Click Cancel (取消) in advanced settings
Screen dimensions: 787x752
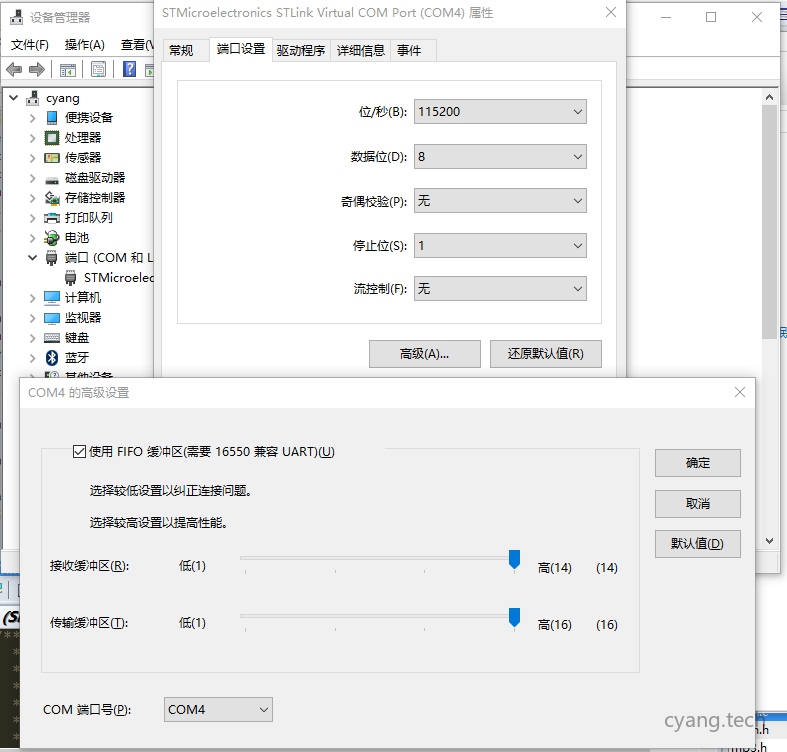tap(698, 504)
